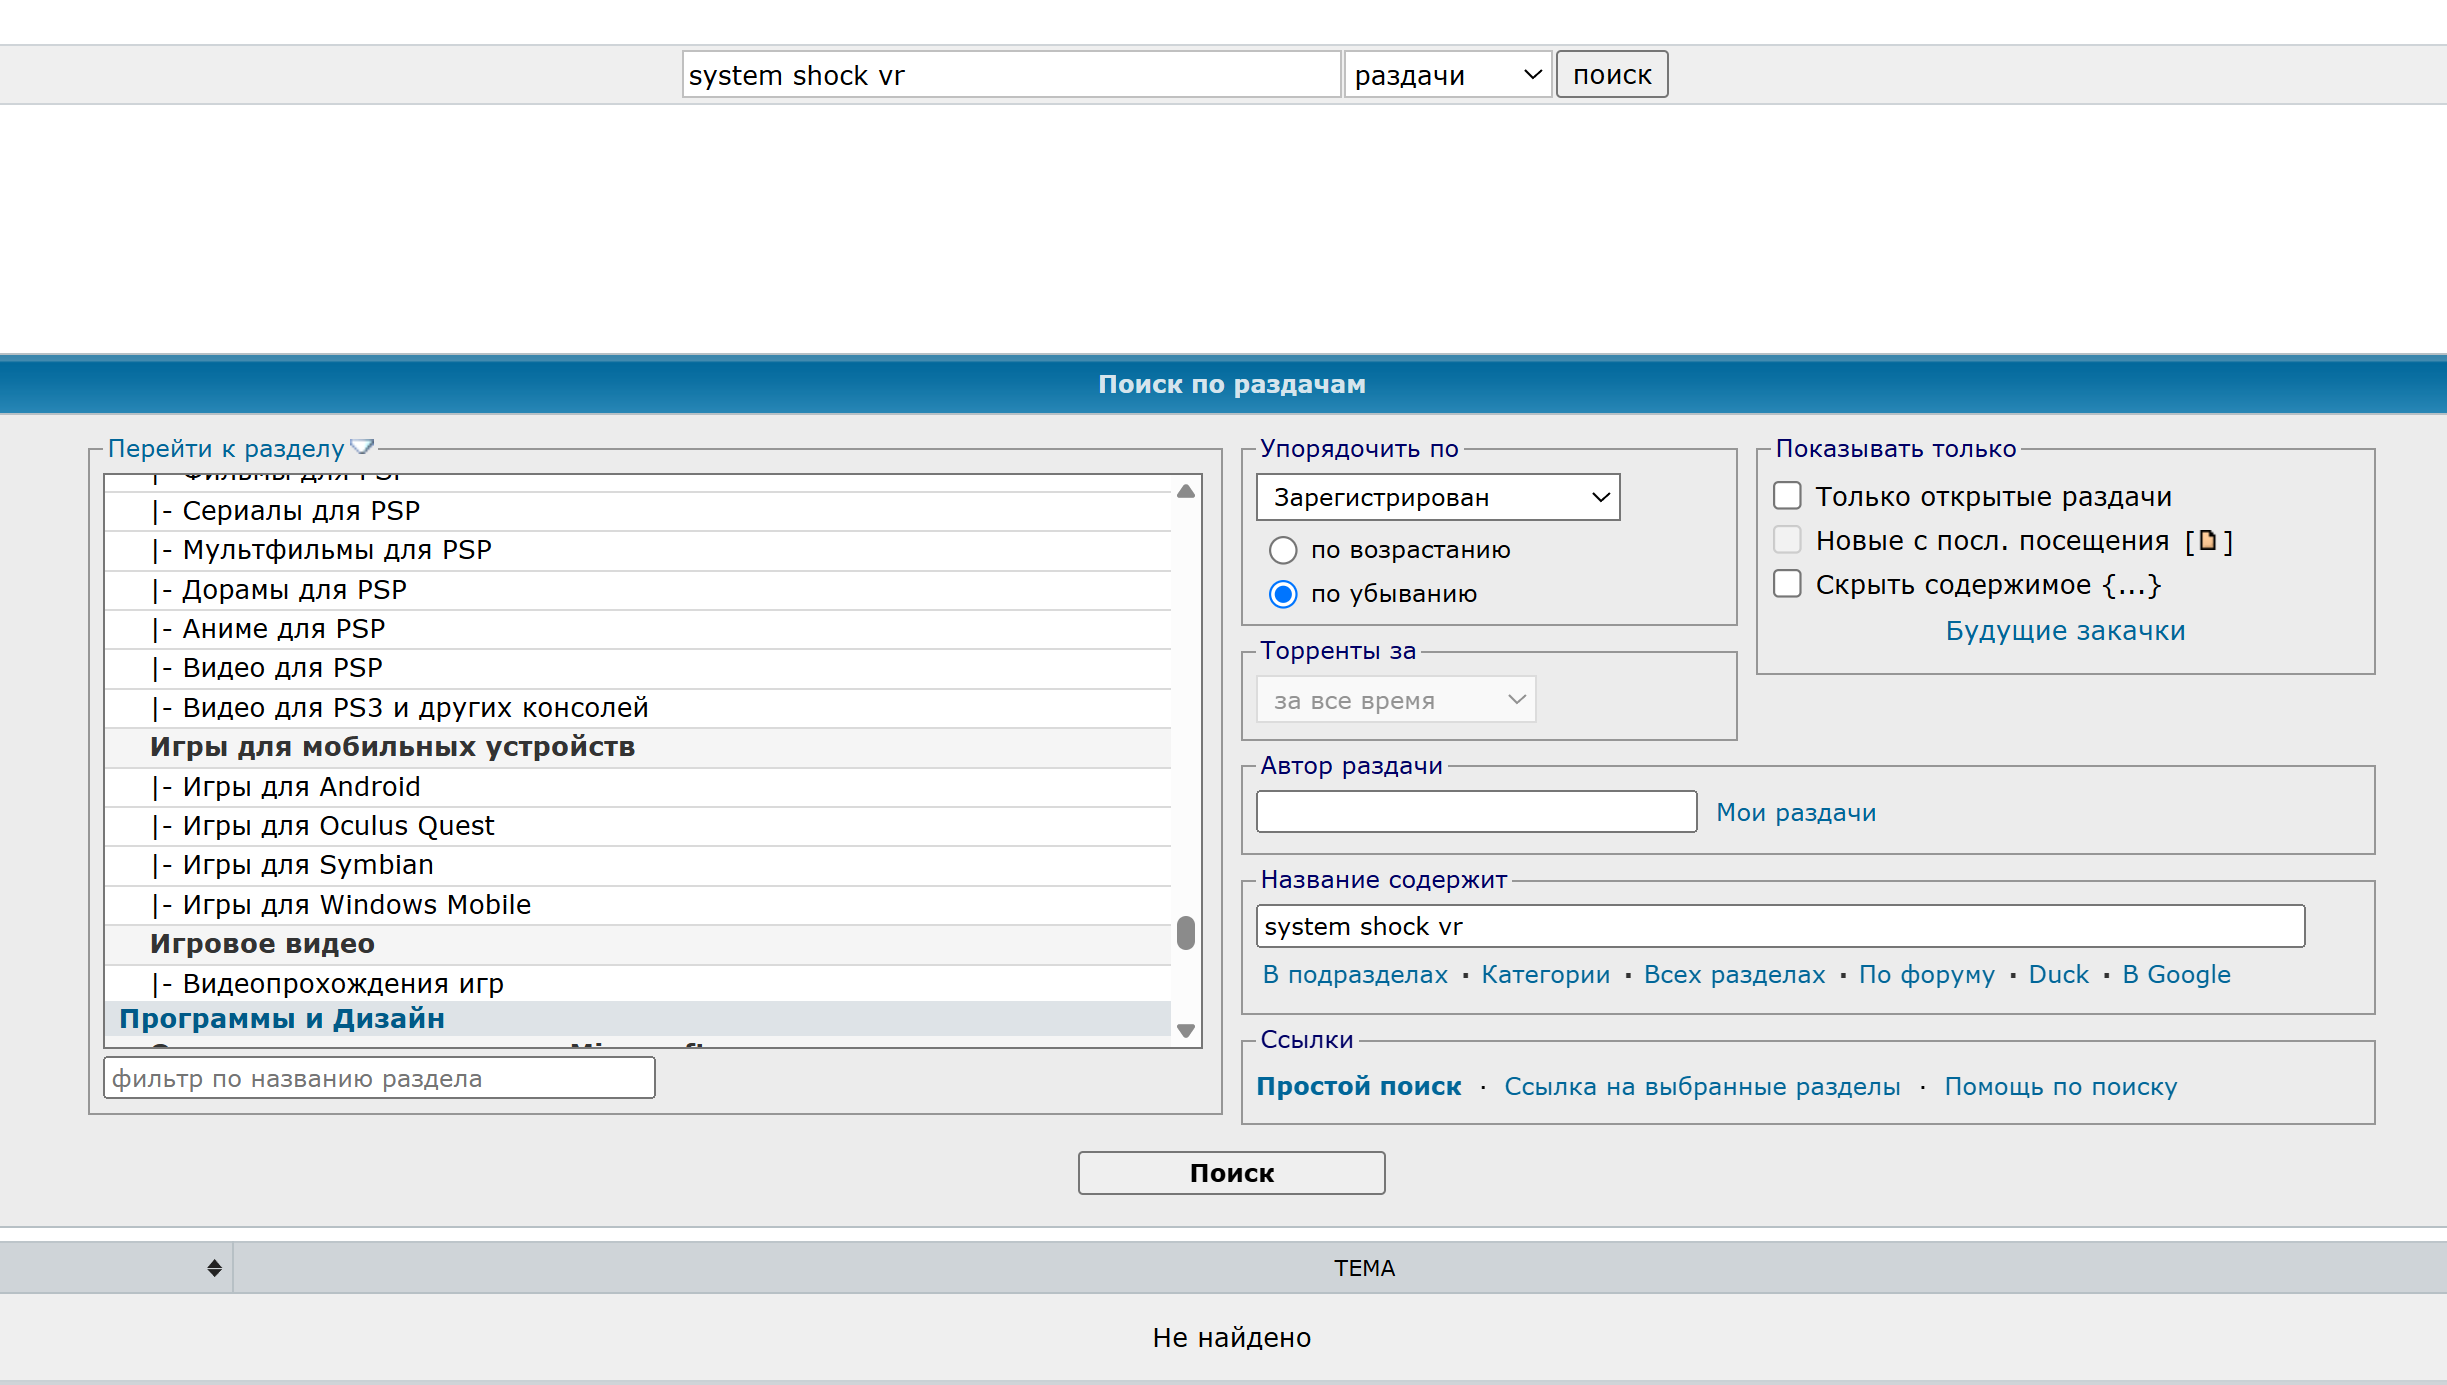Click the large Поиск button
Screen dimensions: 2447x1385
coord(1231,1173)
